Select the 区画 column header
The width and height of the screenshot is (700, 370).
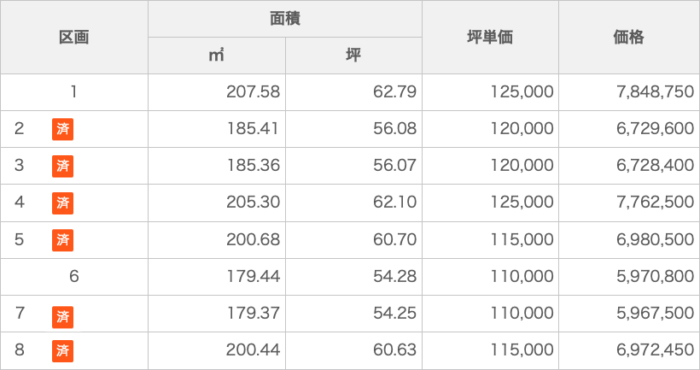pos(74,37)
